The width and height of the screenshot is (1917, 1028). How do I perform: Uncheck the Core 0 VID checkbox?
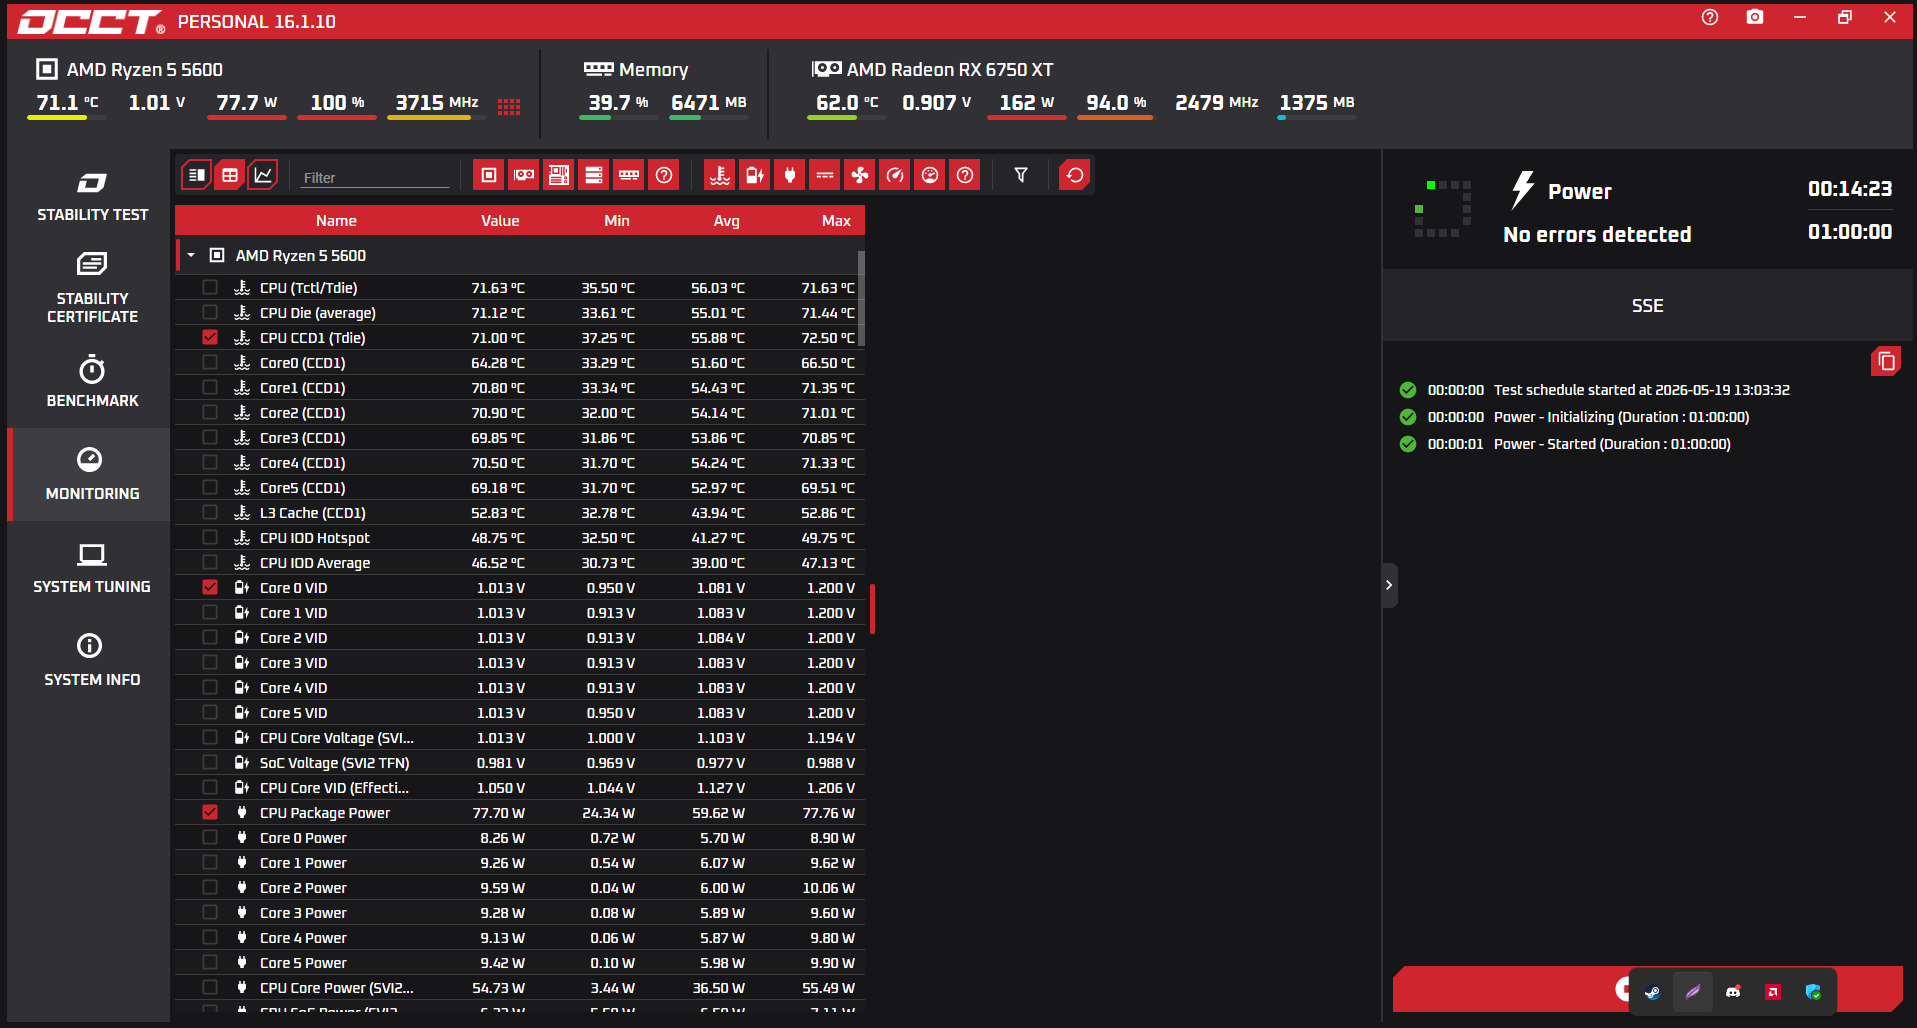(x=210, y=587)
